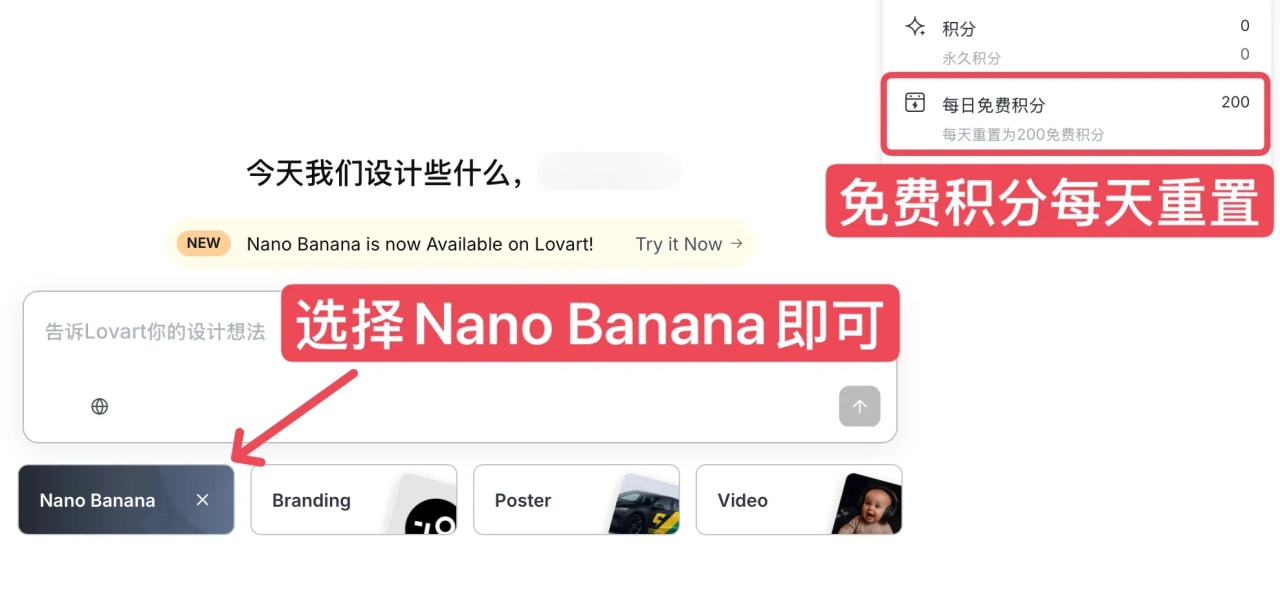Click the arrow after Try it Now
The height and width of the screenshot is (598, 1280).
click(x=737, y=243)
